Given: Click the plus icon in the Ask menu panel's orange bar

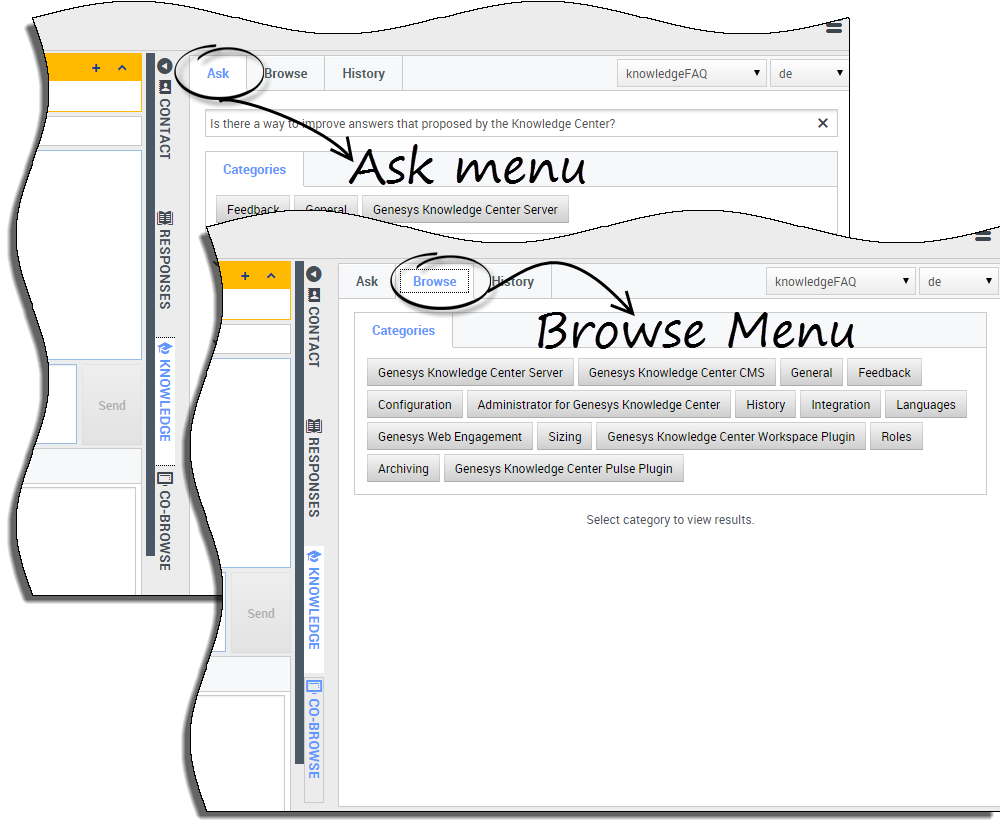Looking at the screenshot, I should pyautogui.click(x=96, y=68).
